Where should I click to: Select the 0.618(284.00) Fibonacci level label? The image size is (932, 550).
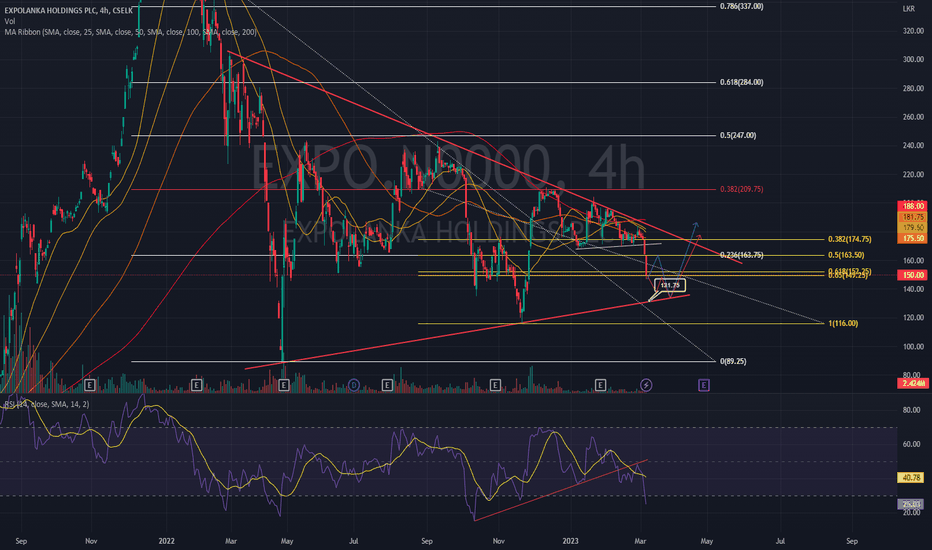point(741,83)
